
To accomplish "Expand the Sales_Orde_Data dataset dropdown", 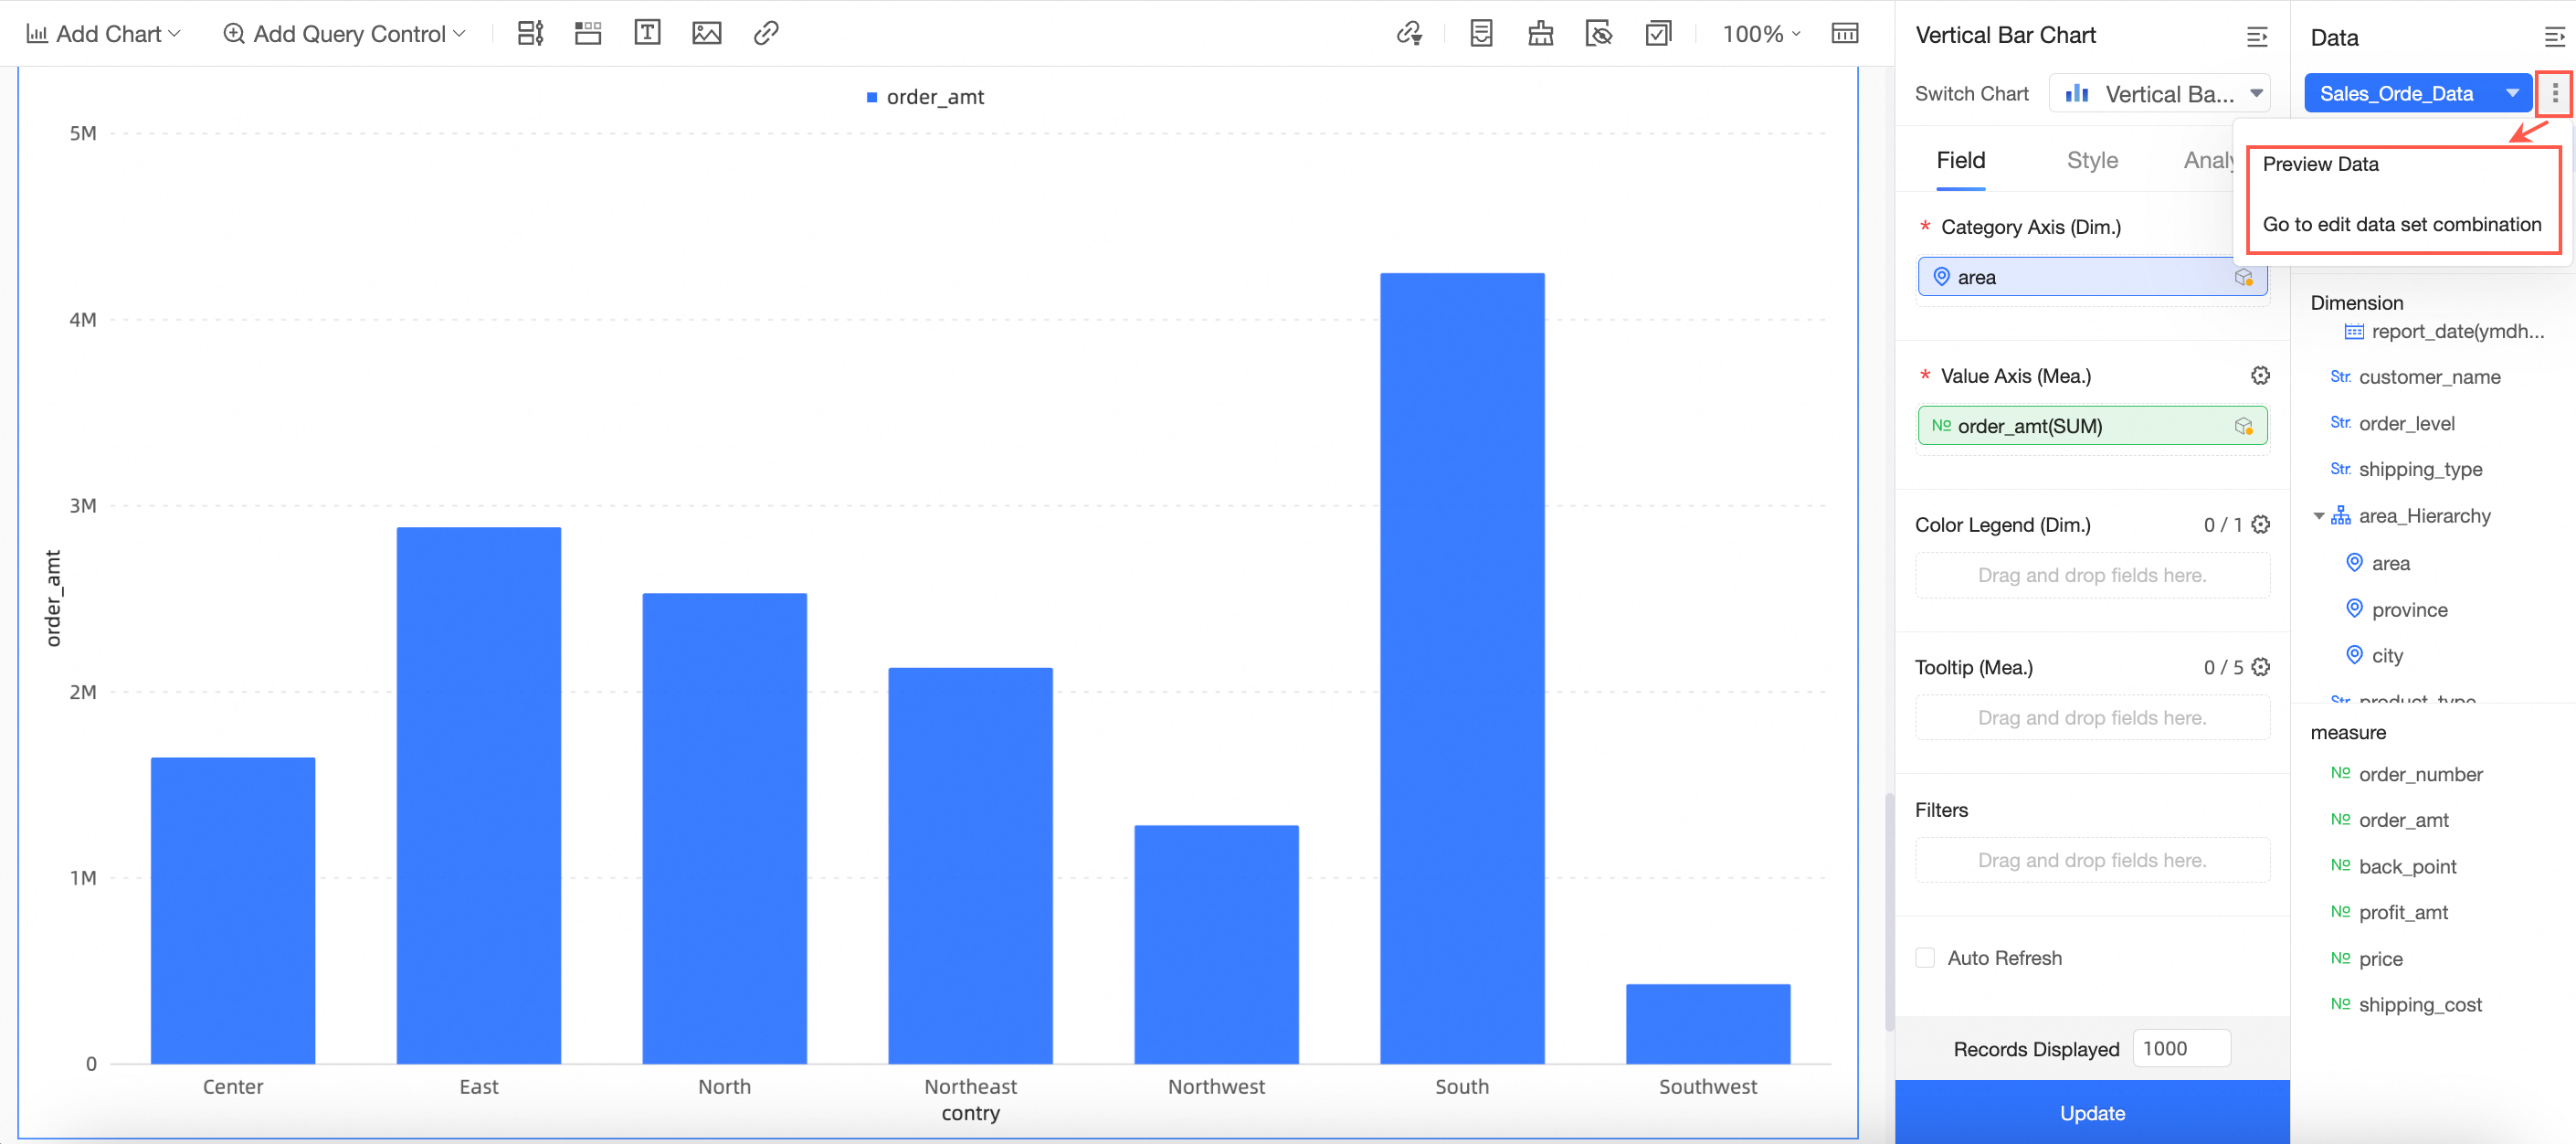I will pyautogui.click(x=2511, y=93).
